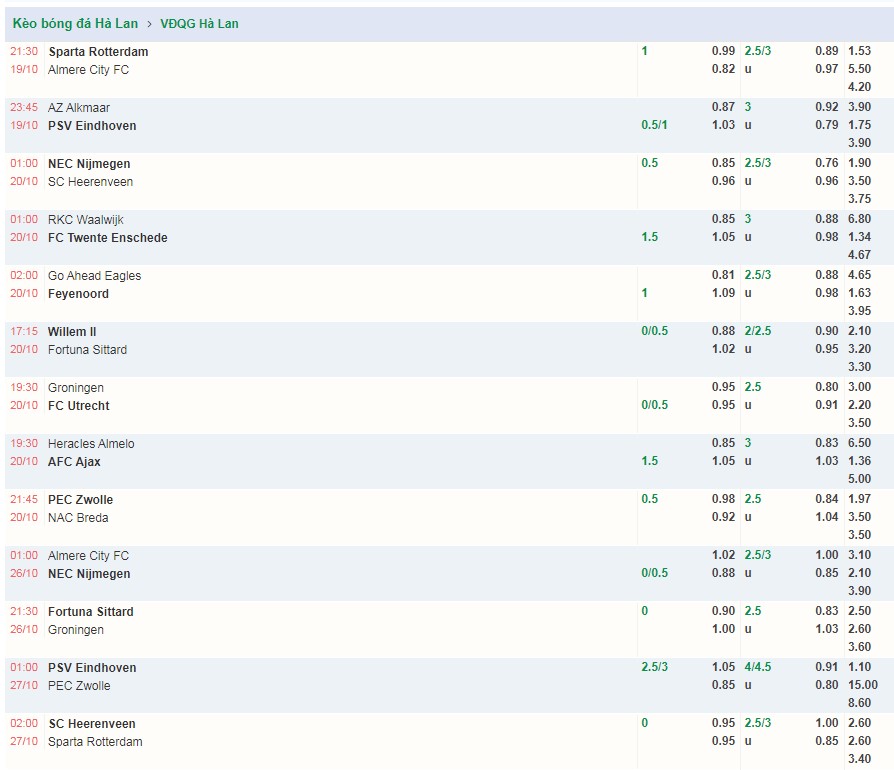This screenshot has width=894, height=770.
Task: Click Heracles Almelo team name
Action: [91, 443]
